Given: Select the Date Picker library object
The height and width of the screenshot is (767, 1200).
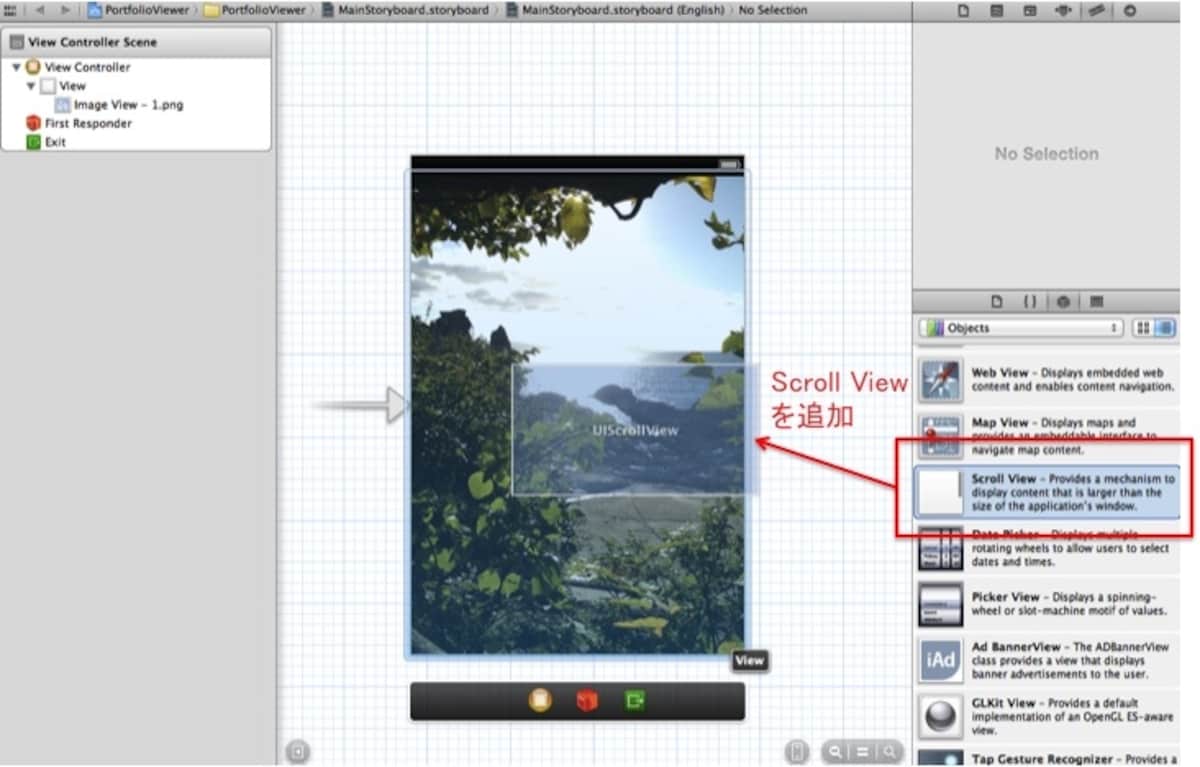Looking at the screenshot, I should point(1047,548).
